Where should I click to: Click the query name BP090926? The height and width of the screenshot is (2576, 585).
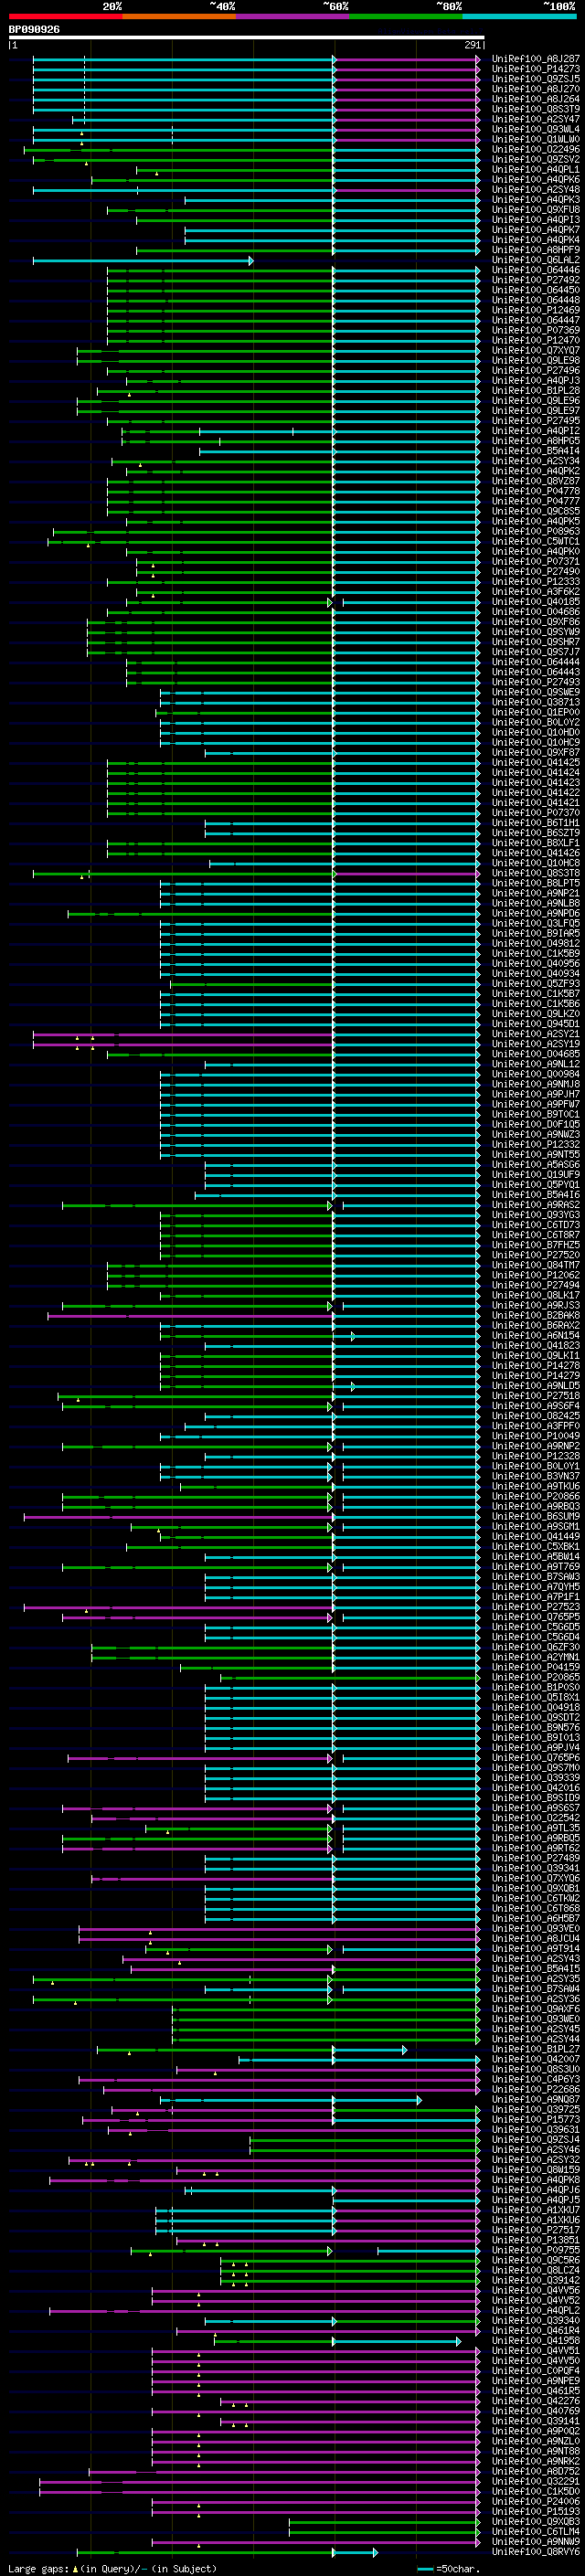coord(34,30)
